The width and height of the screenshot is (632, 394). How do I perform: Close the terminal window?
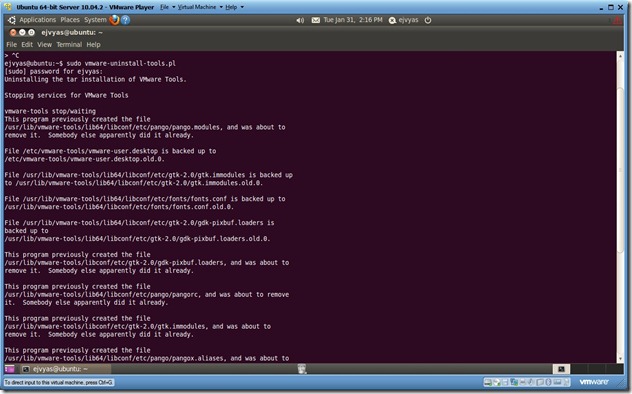coord(13,32)
